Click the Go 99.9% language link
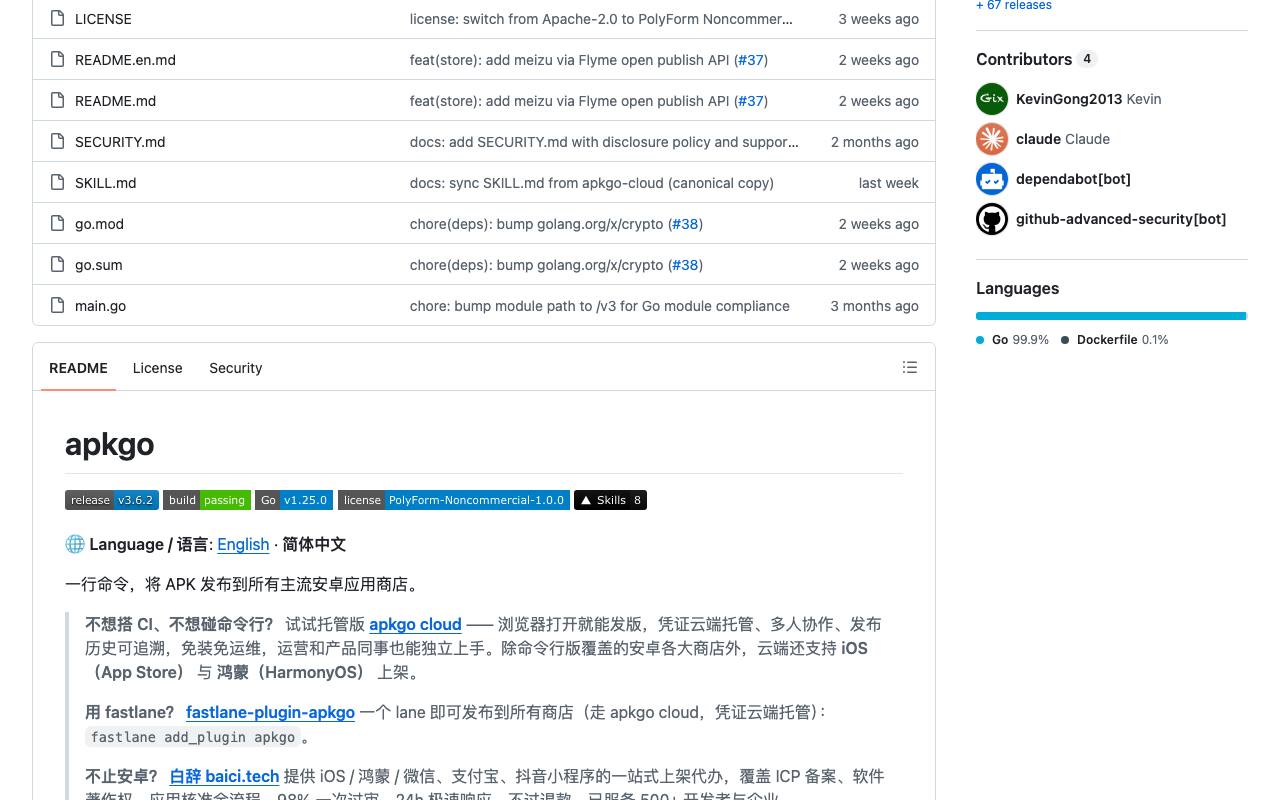Screen dimensions: 1280x800 tap(1012, 340)
